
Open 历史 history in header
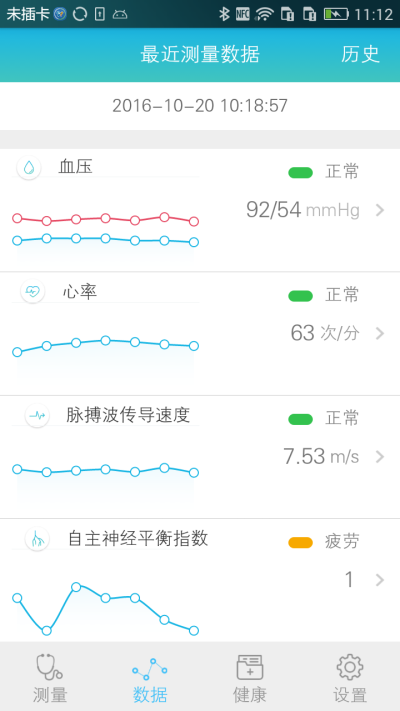click(x=360, y=54)
